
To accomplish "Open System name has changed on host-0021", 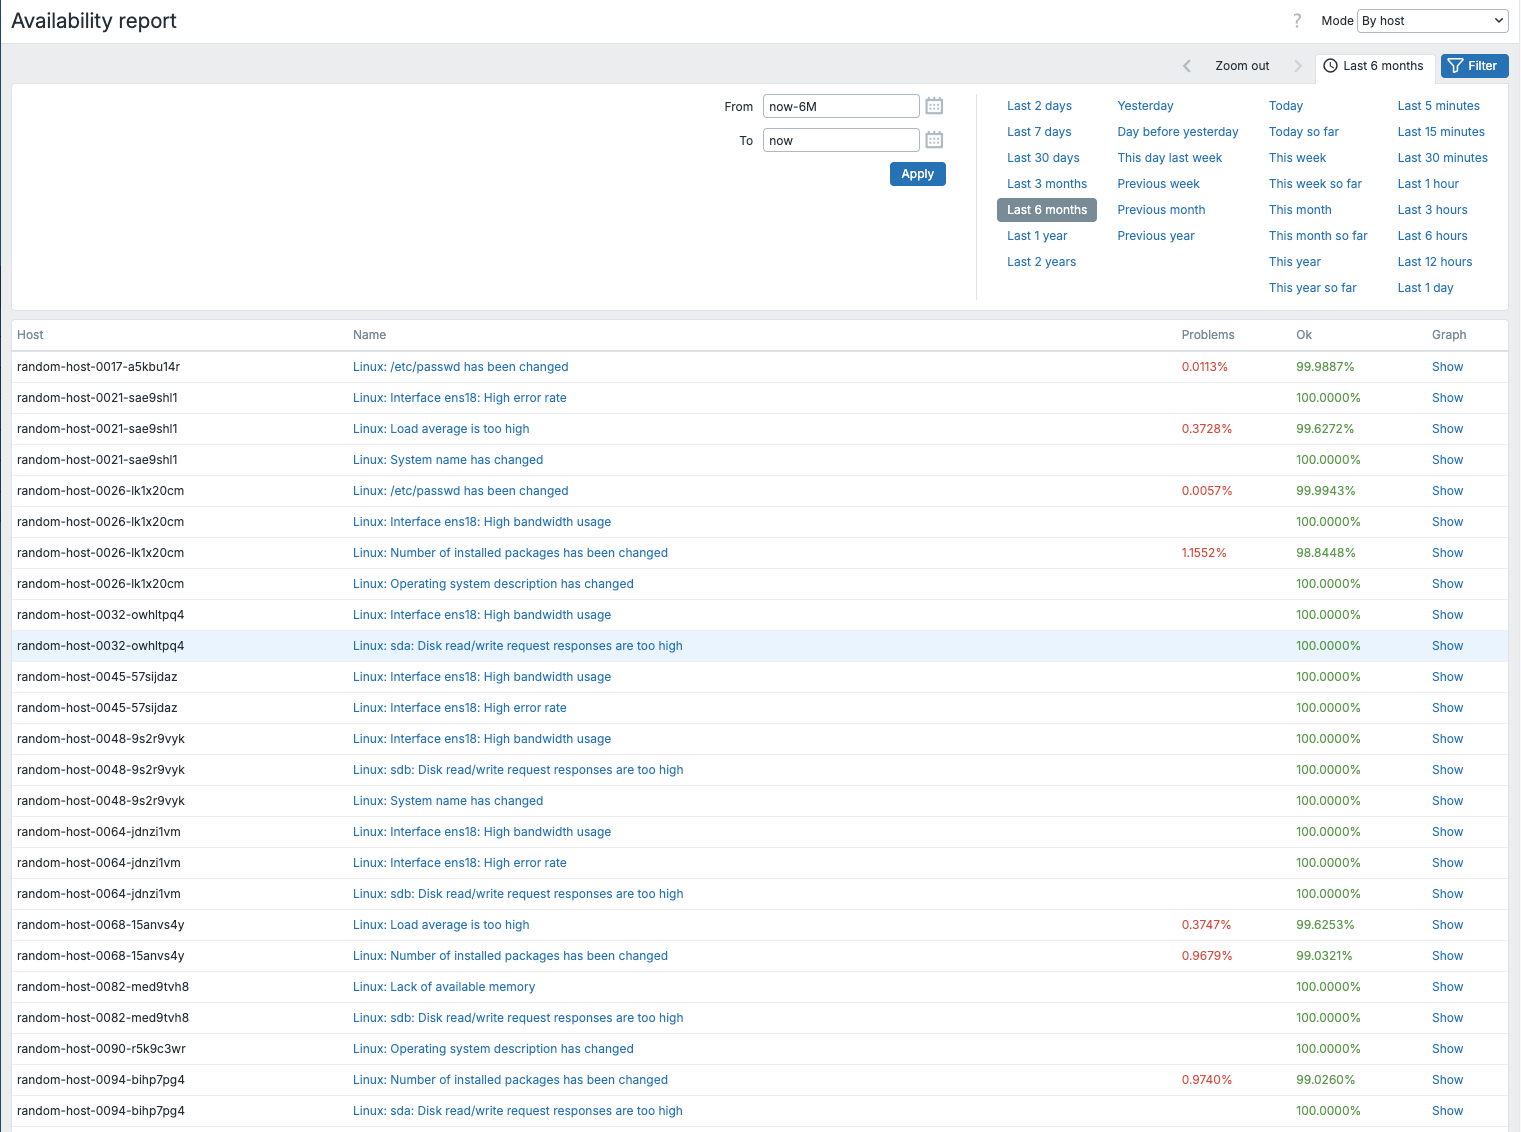I will coord(448,460).
